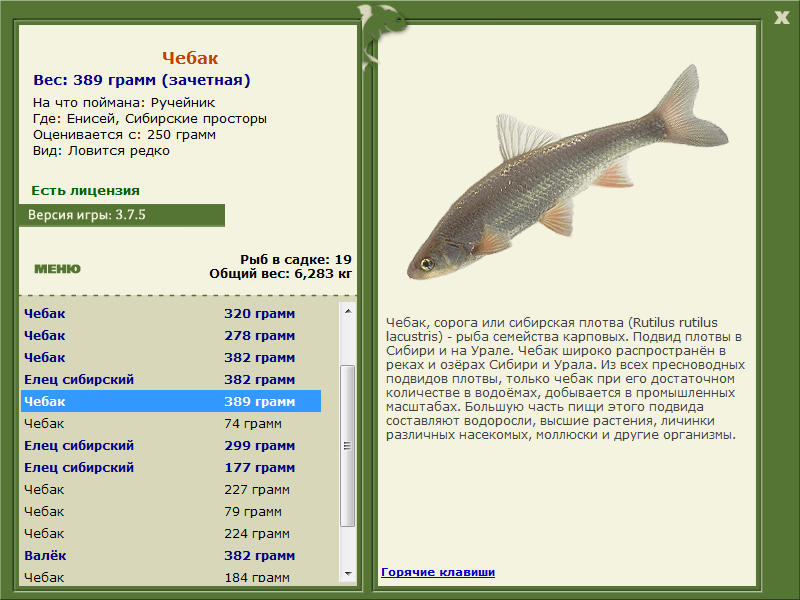Click the На что поймана: Ручейник line
The width and height of the screenshot is (800, 600).
coord(124,103)
